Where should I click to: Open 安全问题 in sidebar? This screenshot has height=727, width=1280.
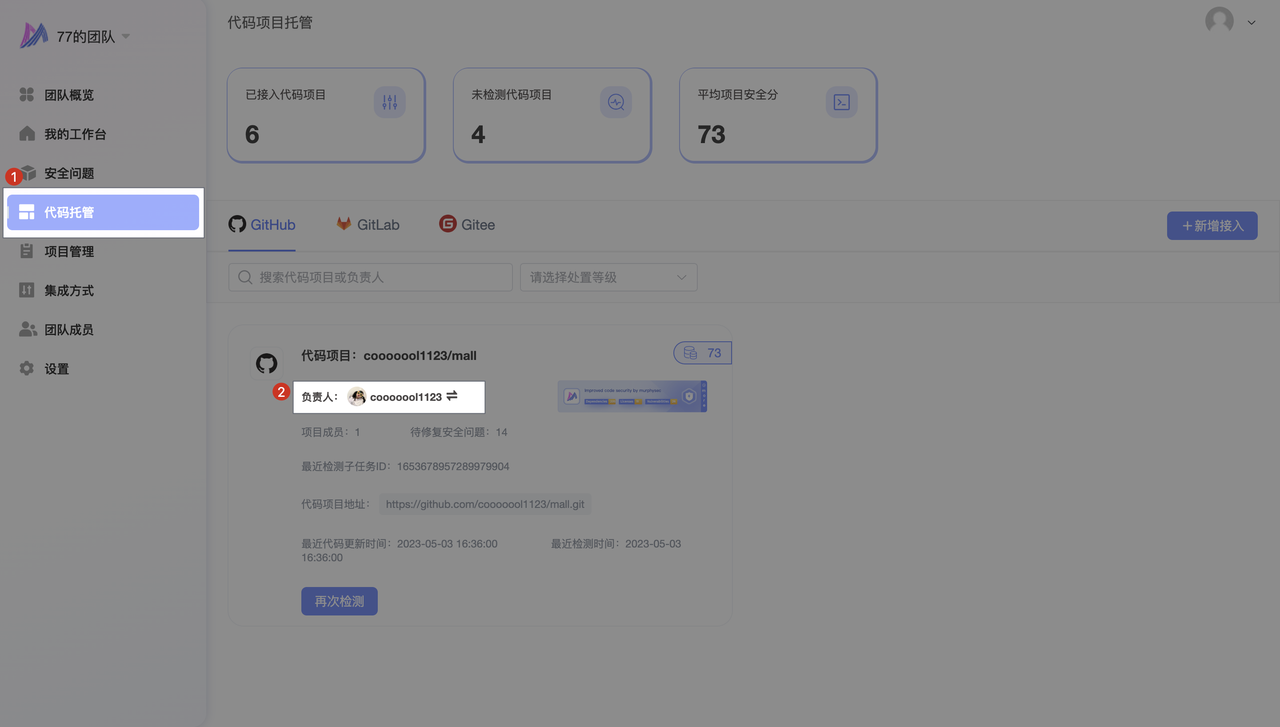(69, 173)
